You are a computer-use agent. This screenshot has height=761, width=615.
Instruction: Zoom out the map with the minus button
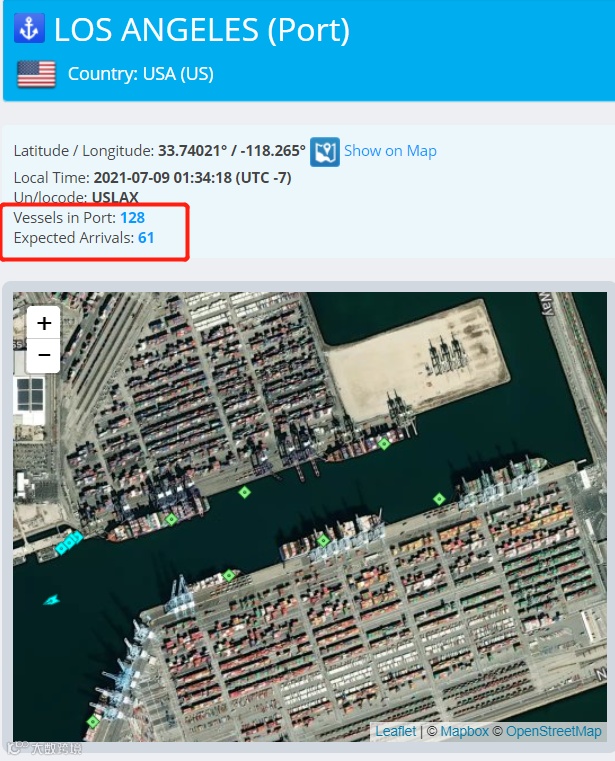tap(44, 356)
